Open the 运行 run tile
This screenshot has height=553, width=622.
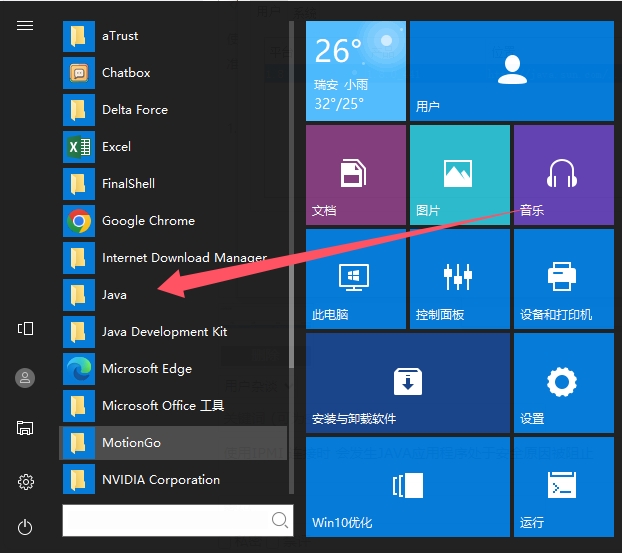click(x=564, y=487)
